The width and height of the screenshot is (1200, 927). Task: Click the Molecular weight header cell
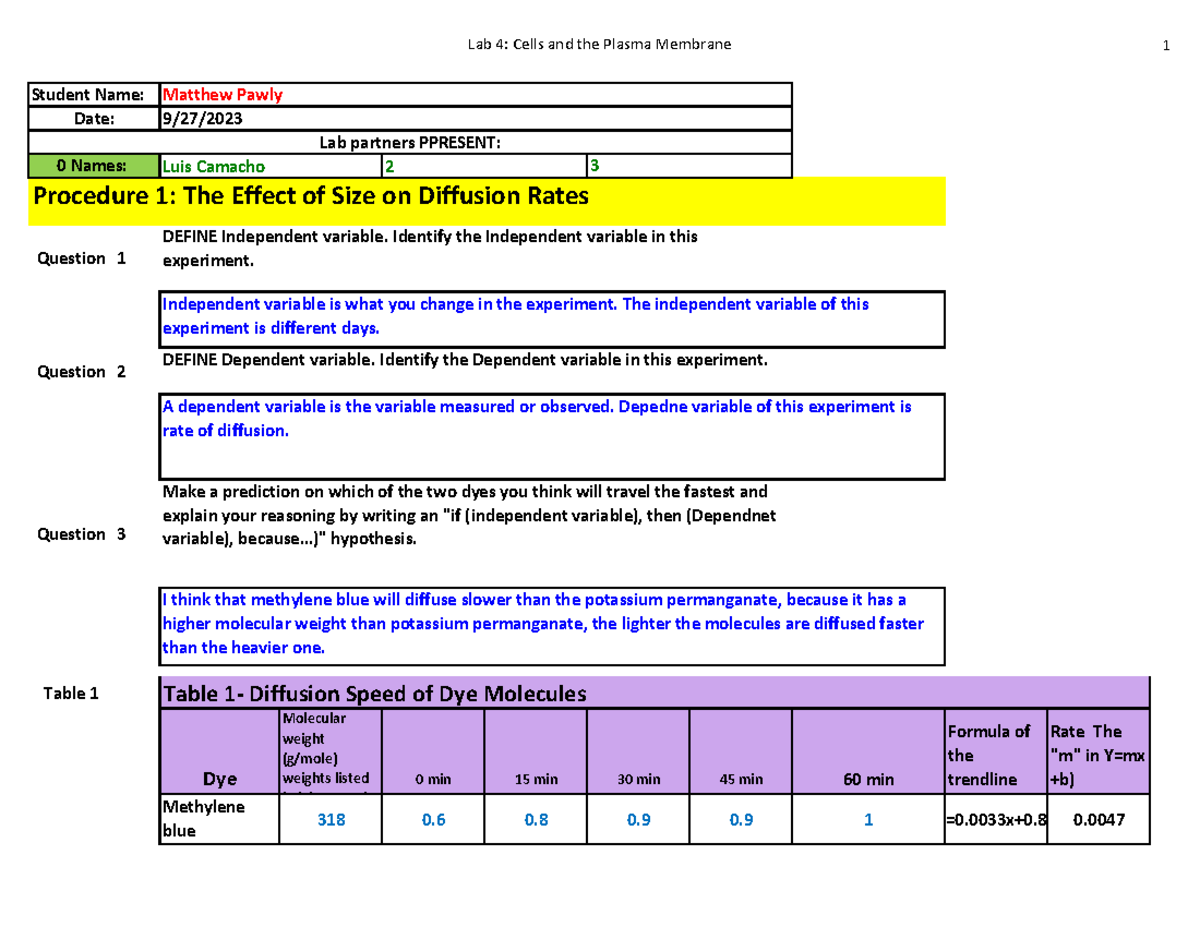pos(330,748)
